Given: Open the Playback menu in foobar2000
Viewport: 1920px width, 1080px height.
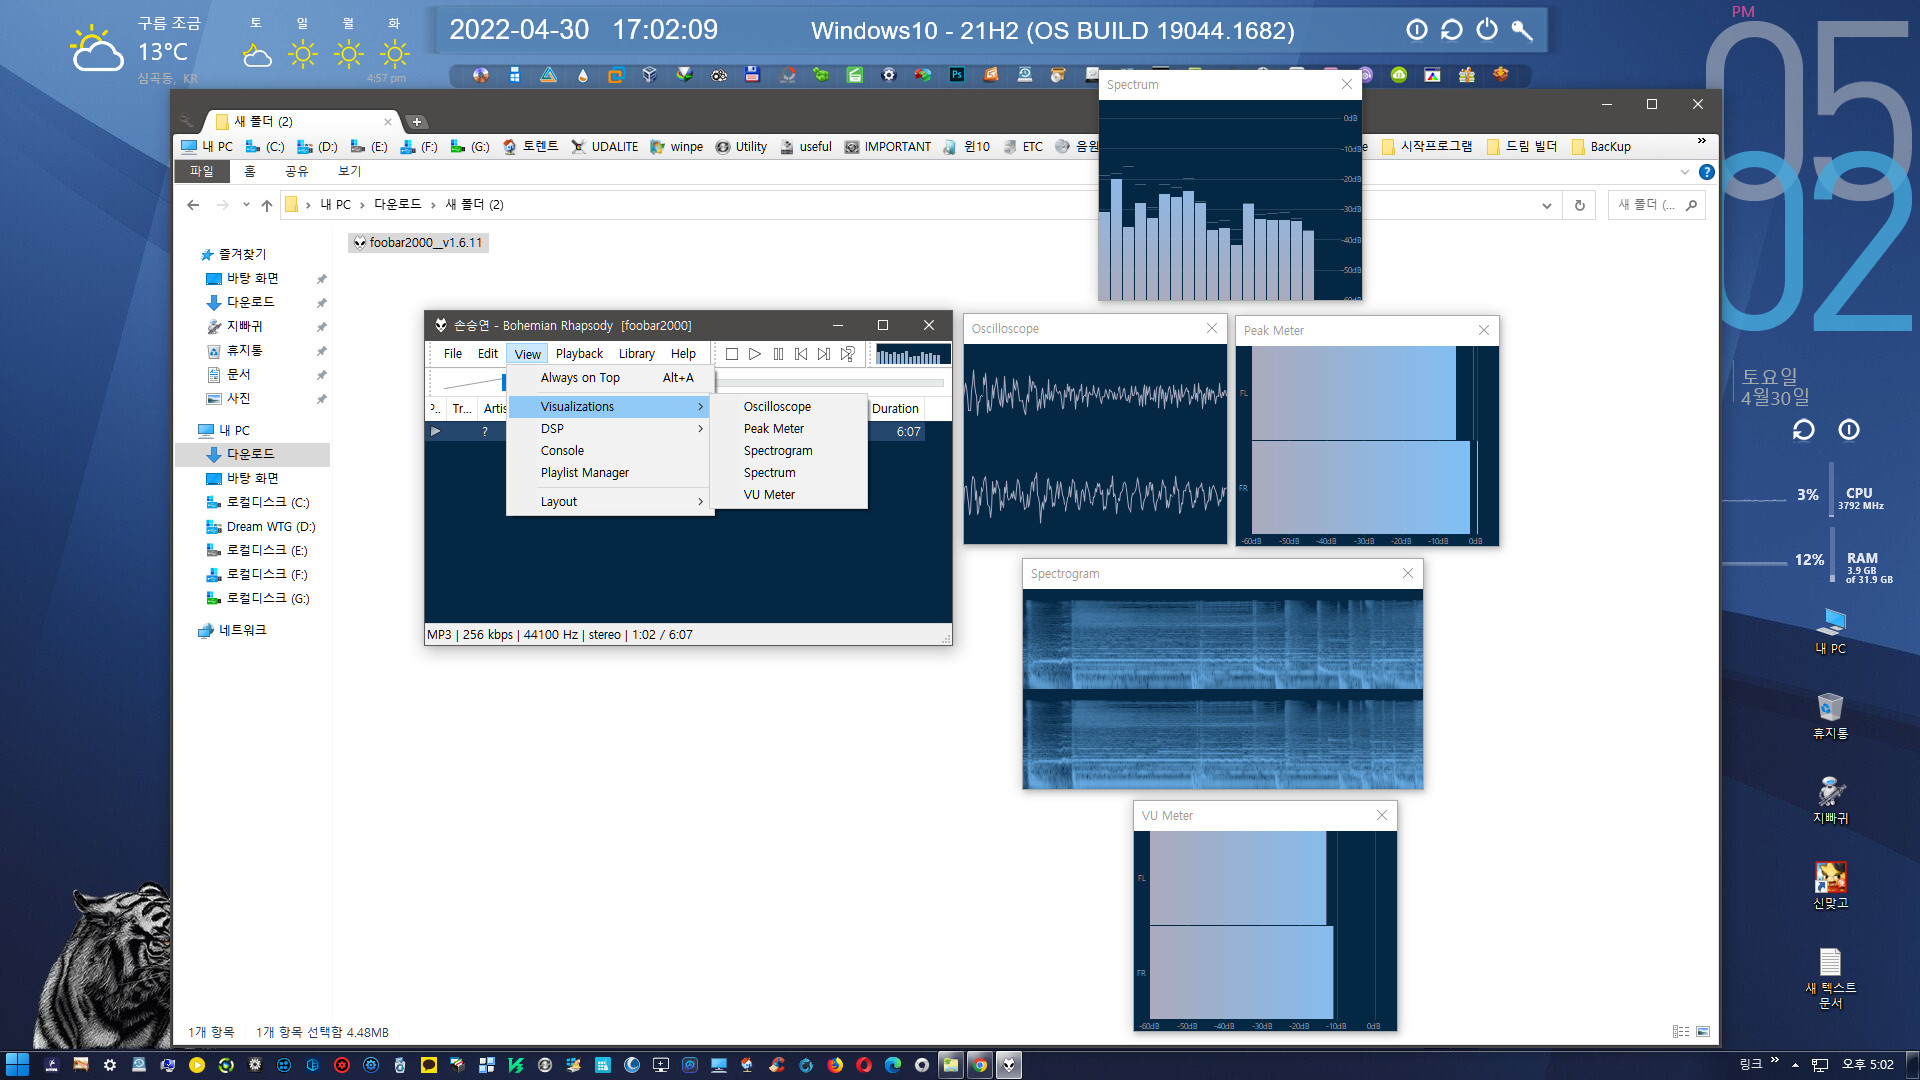Looking at the screenshot, I should (x=579, y=354).
